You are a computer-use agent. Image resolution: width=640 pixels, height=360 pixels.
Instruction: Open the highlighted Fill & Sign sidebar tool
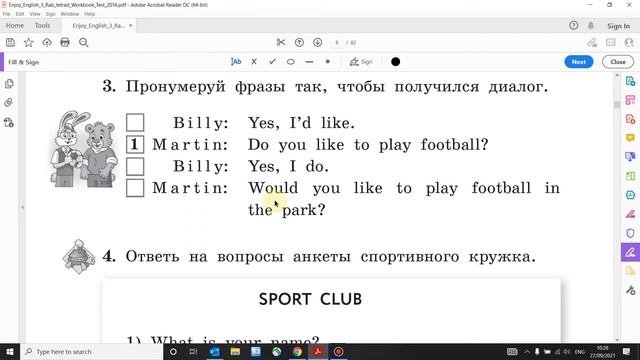630,252
